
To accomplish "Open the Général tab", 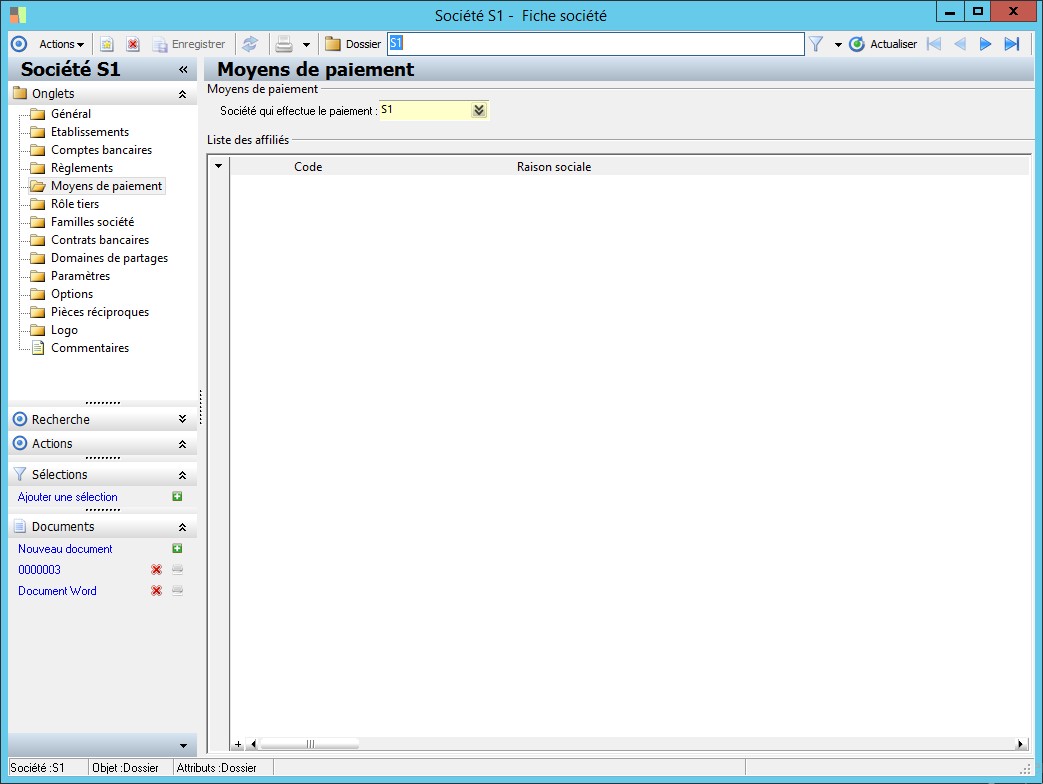I will click(71, 114).
